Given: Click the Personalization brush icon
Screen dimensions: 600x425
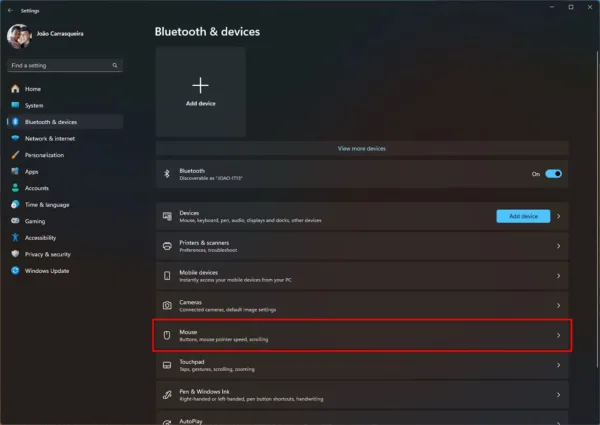Looking at the screenshot, I should [x=15, y=155].
